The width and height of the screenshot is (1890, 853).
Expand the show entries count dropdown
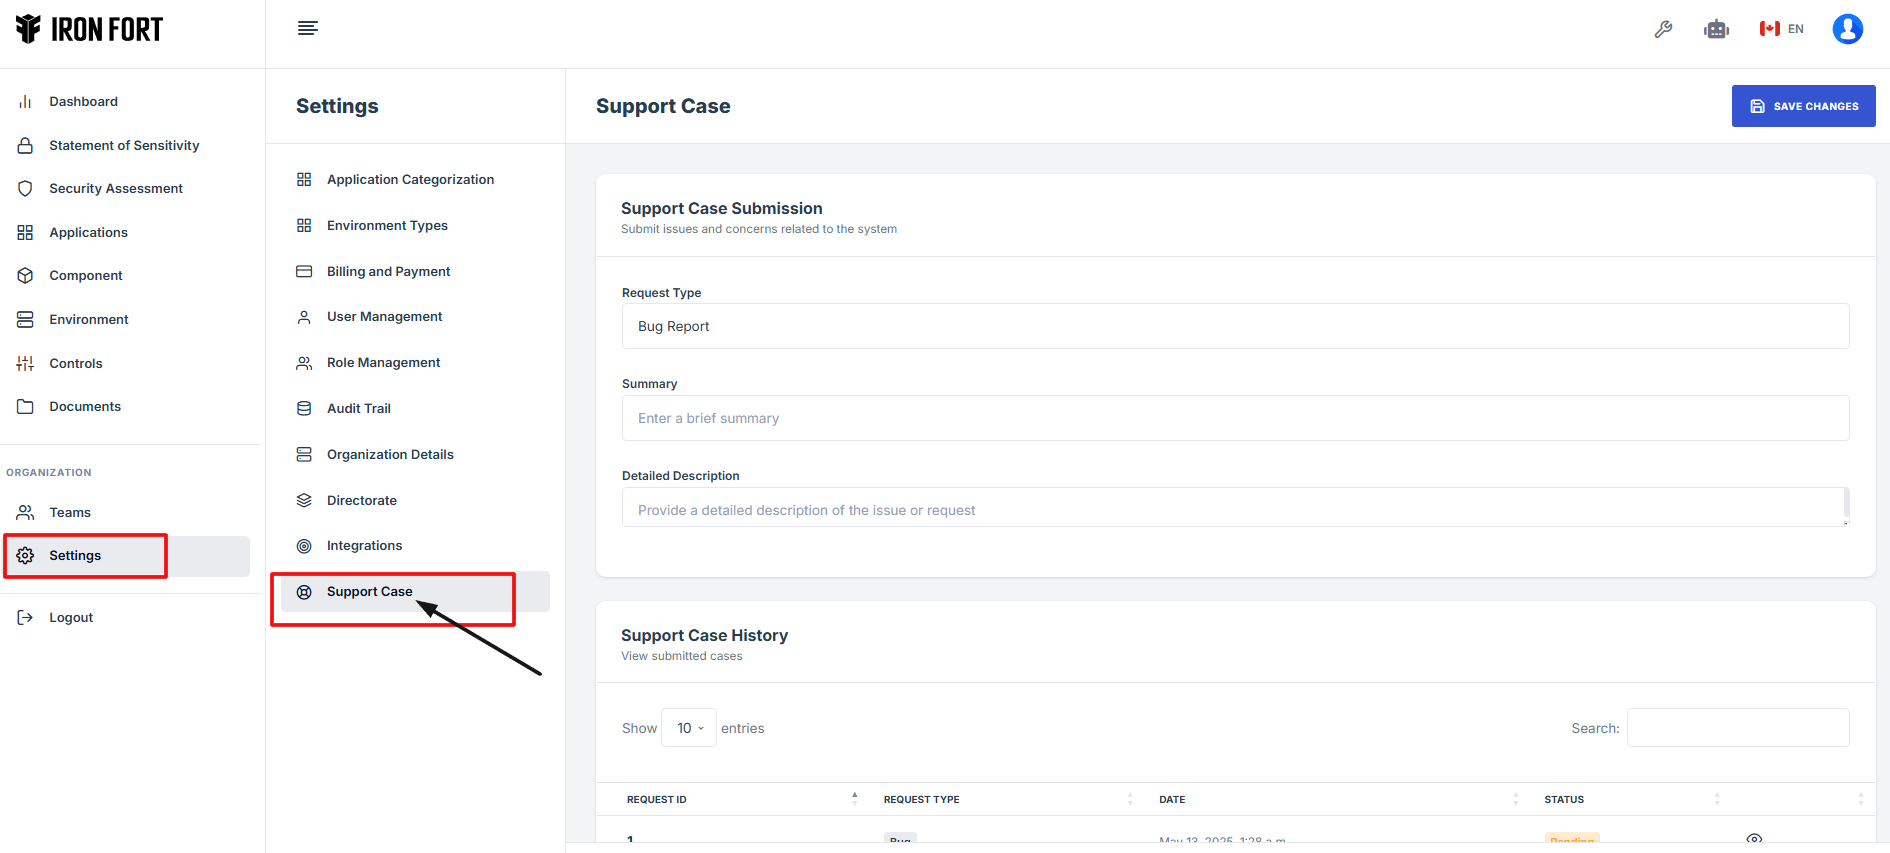[x=689, y=728]
